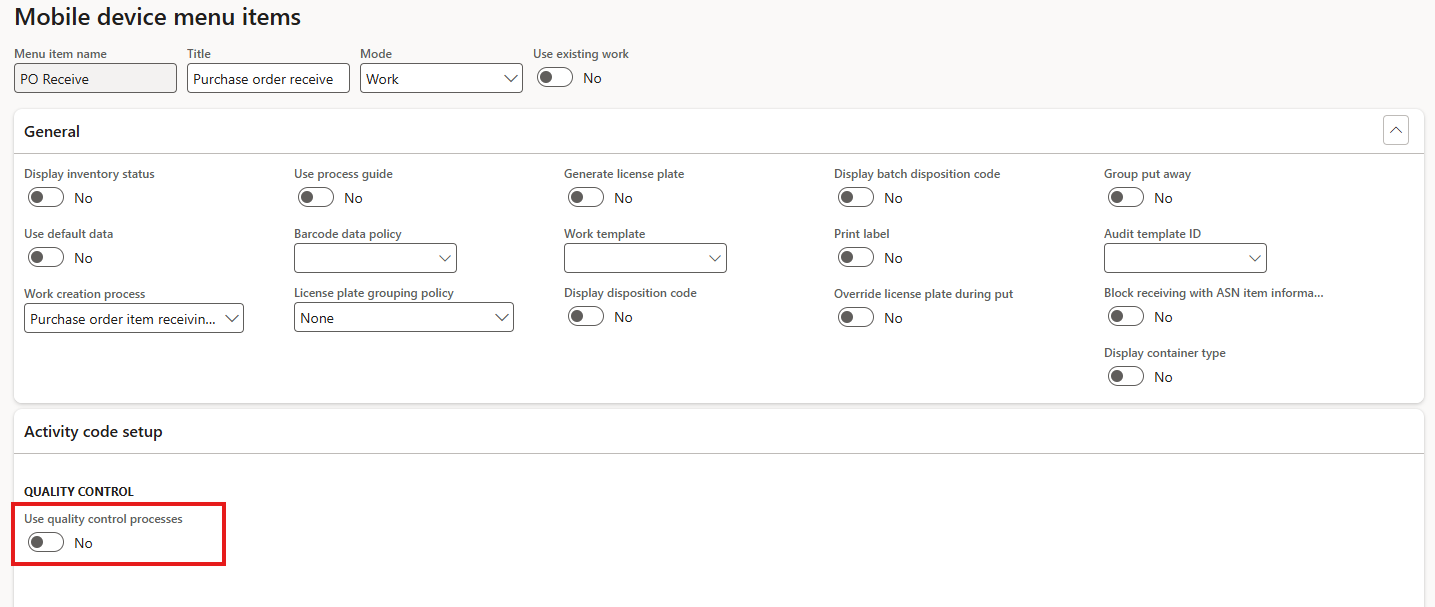This screenshot has height=607, width=1435.
Task: Click the Title input field
Action: point(268,79)
